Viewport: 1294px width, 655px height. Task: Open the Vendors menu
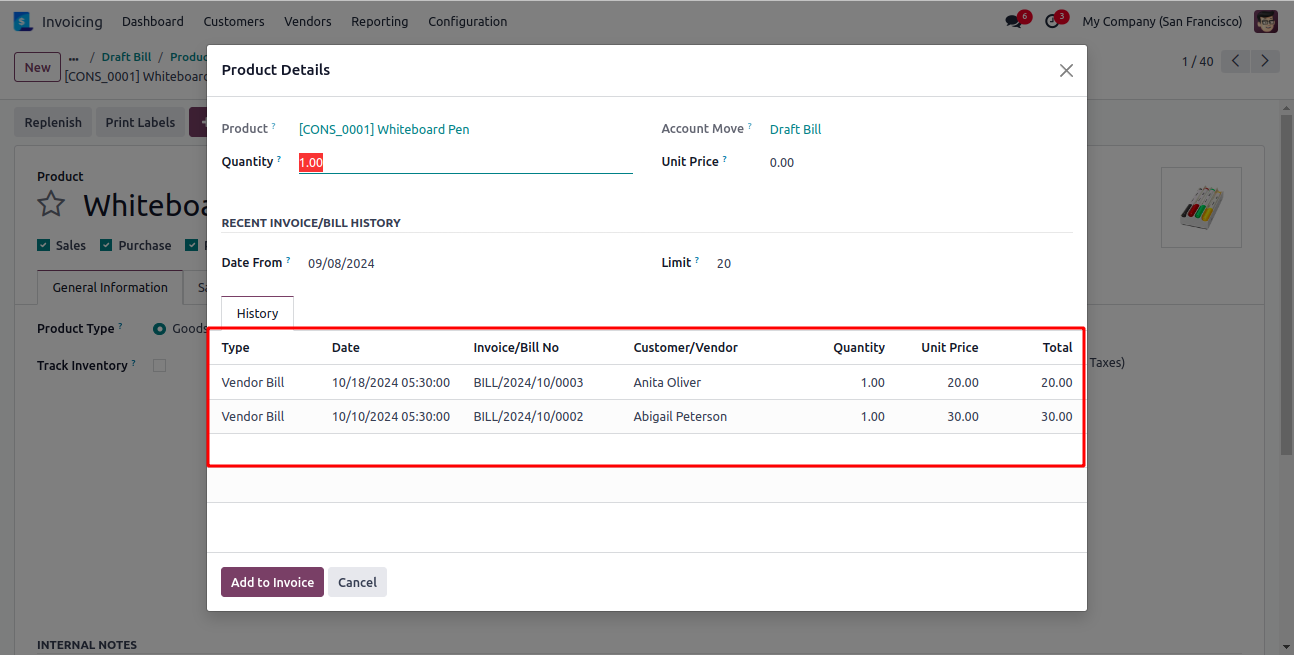(307, 21)
